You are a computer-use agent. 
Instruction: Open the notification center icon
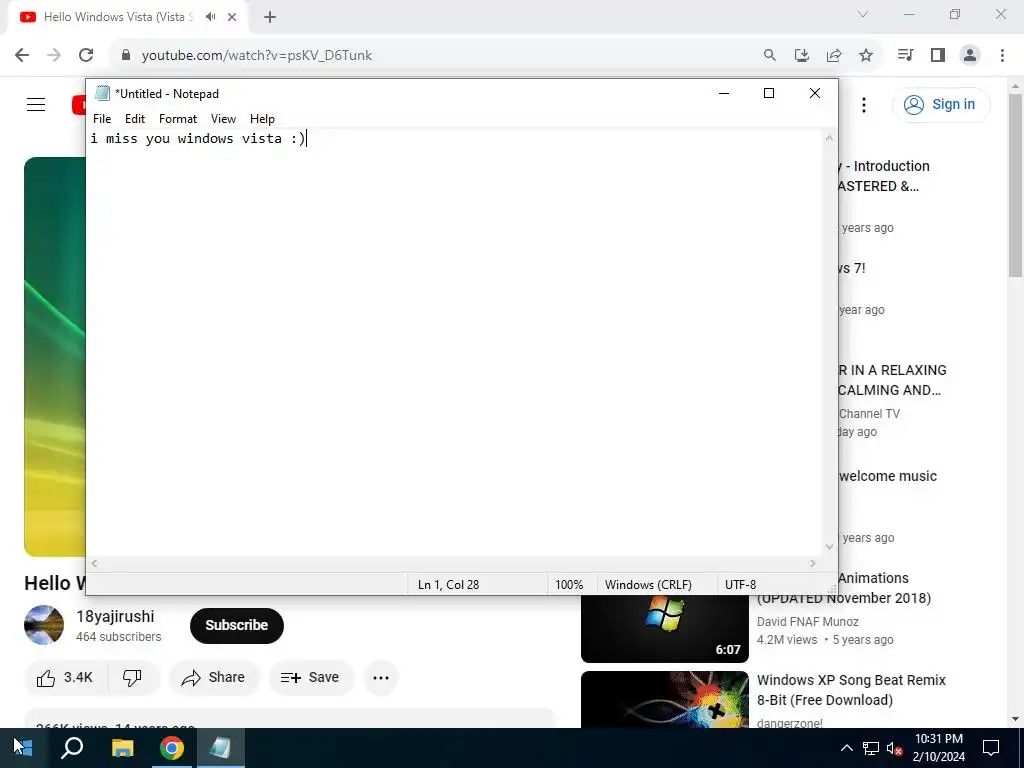tap(991, 748)
